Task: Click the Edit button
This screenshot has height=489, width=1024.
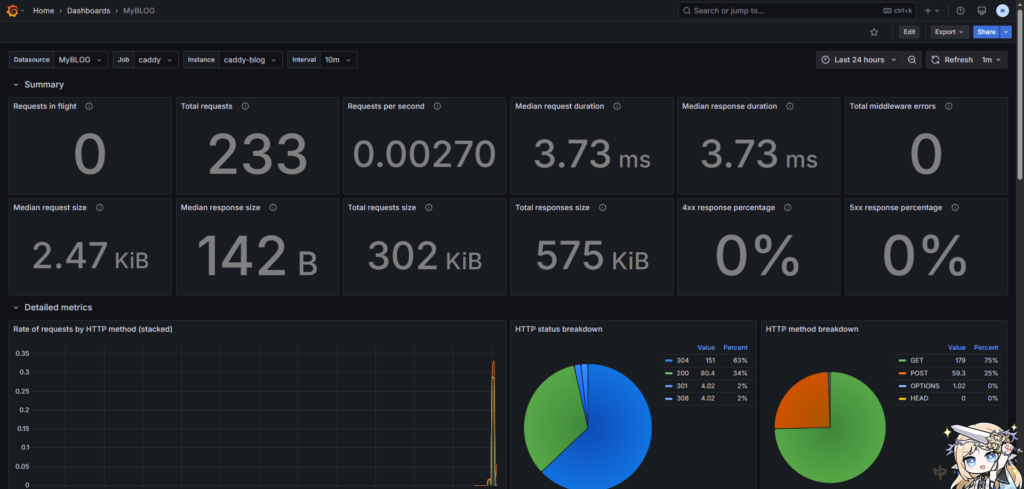Action: 909,32
